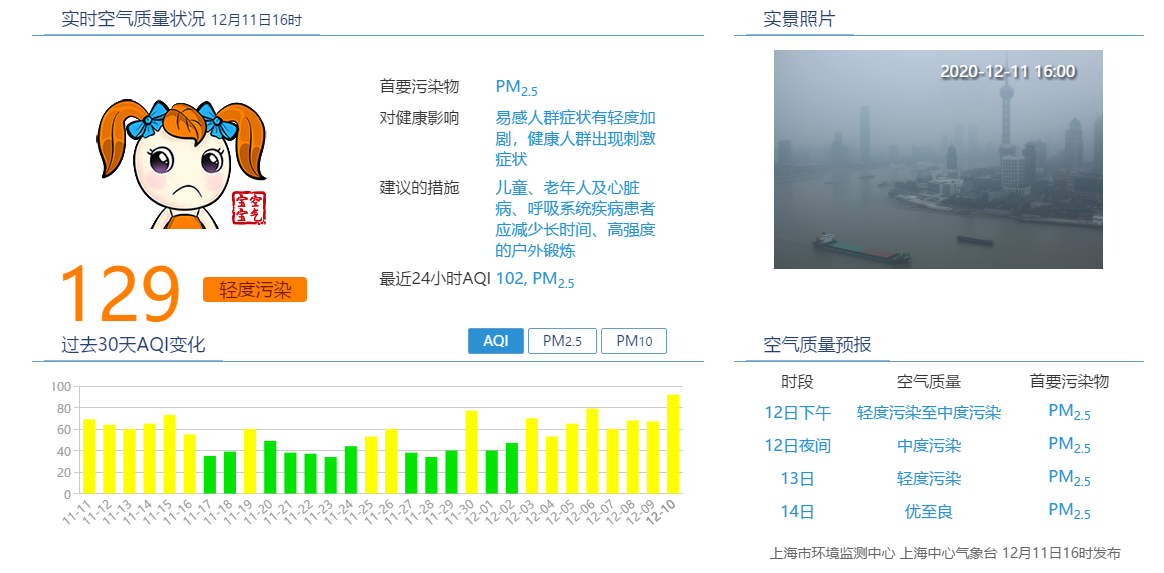Click the 11-23 green bar
This screenshot has height=573, width=1164.
[x=330, y=475]
